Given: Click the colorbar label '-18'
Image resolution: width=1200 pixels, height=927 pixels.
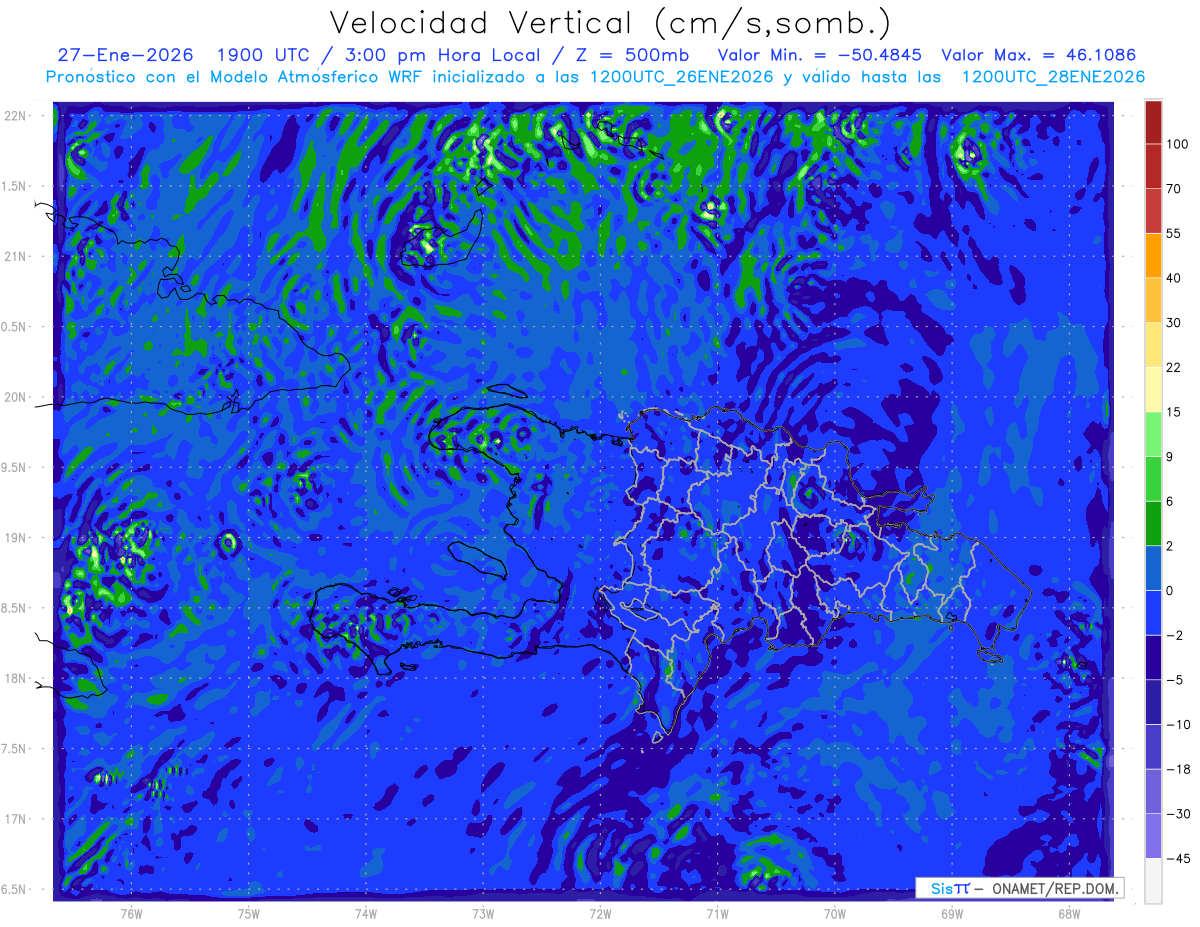Looking at the screenshot, I should click(x=1177, y=769).
